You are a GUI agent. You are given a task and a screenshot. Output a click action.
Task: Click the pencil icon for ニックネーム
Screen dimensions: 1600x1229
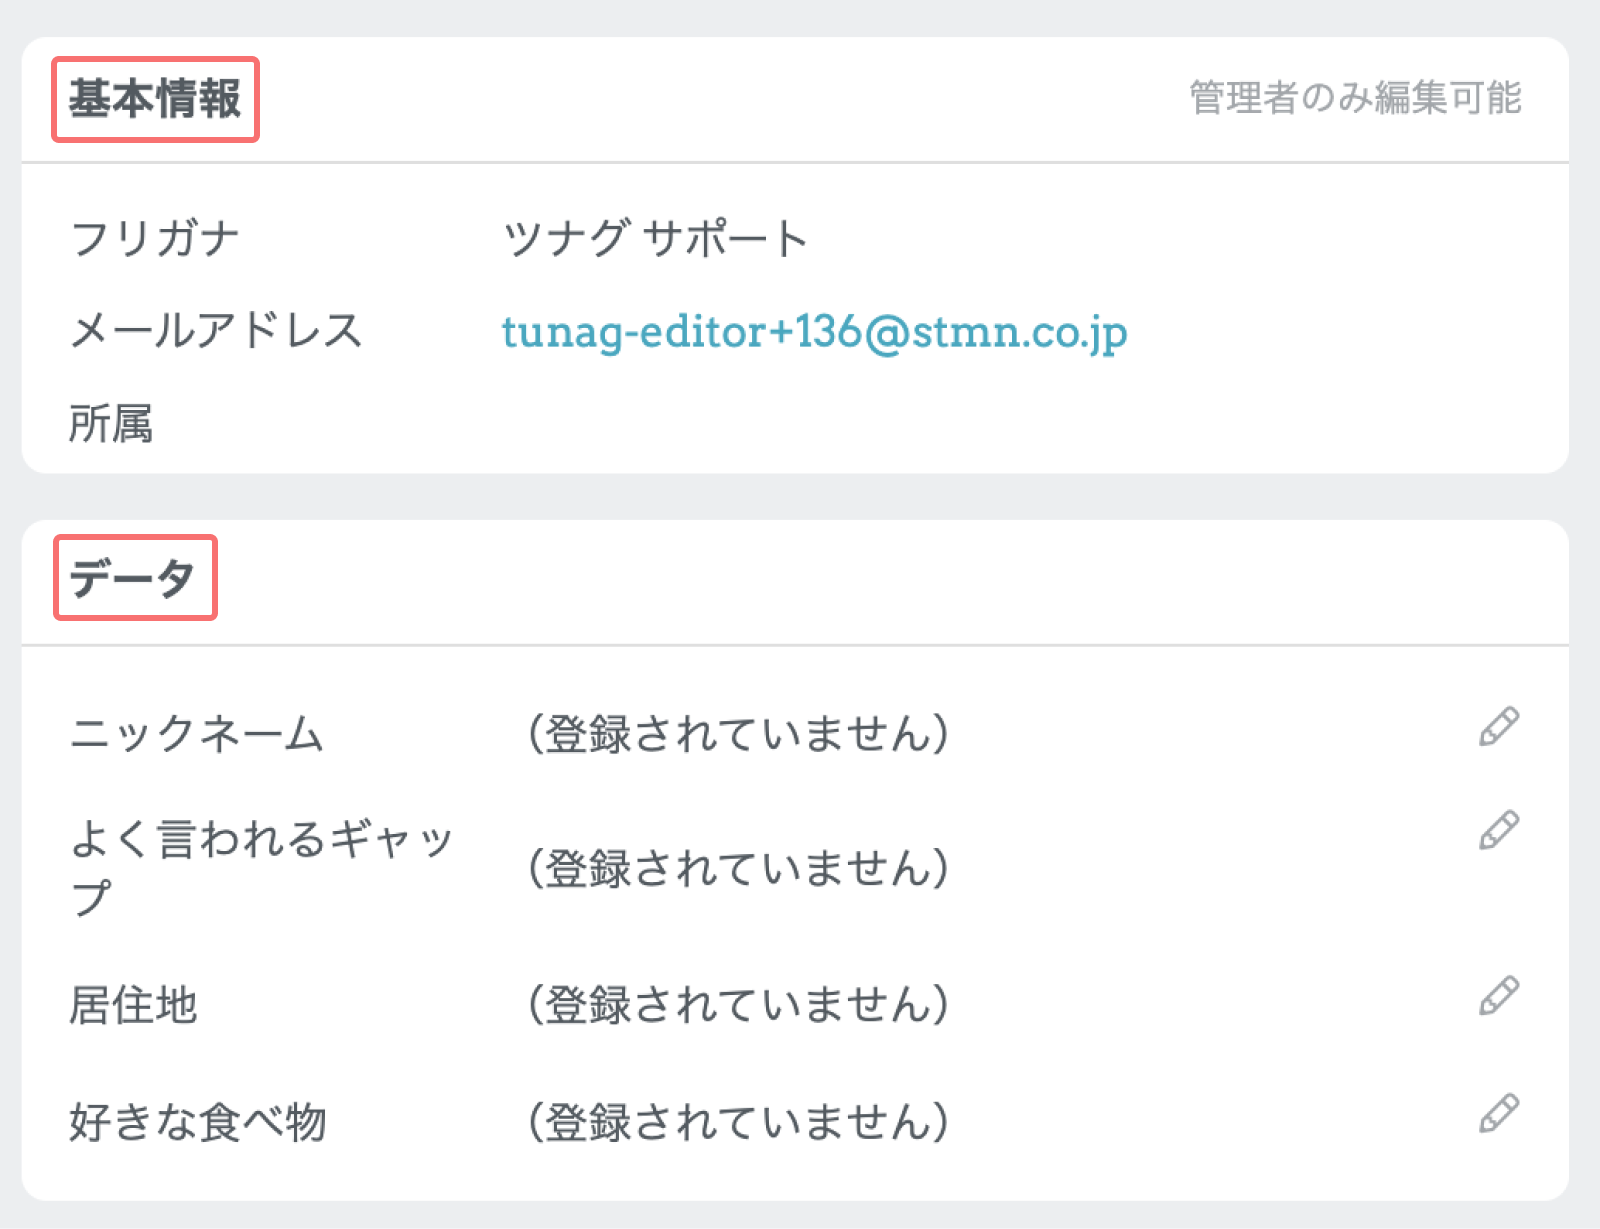1499,727
